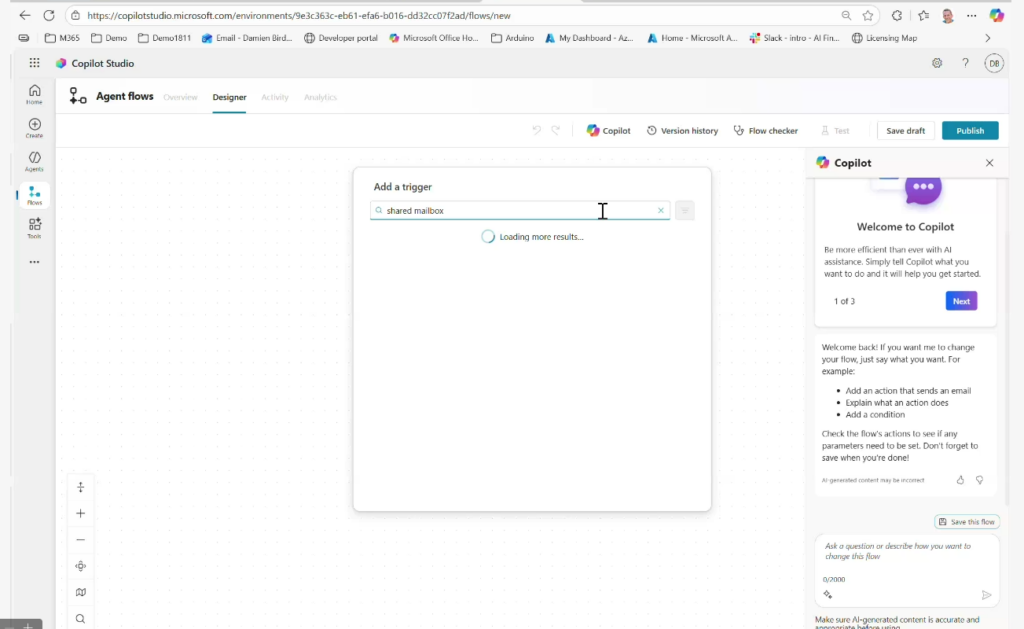1024x629 pixels.
Task: Reload the browser page
Action: (x=49, y=15)
